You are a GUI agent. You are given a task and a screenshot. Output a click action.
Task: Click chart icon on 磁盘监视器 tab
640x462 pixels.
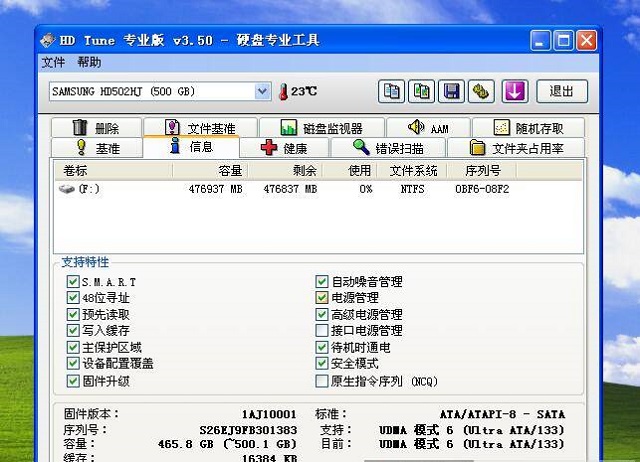pyautogui.click(x=289, y=127)
